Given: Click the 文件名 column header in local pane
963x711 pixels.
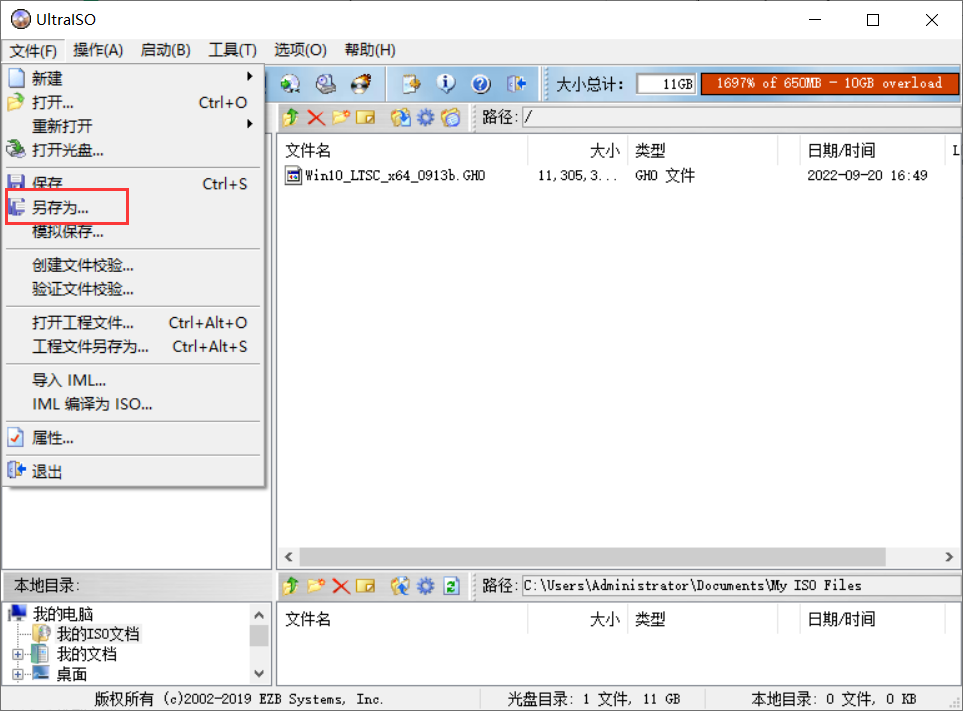Looking at the screenshot, I should click(404, 619).
